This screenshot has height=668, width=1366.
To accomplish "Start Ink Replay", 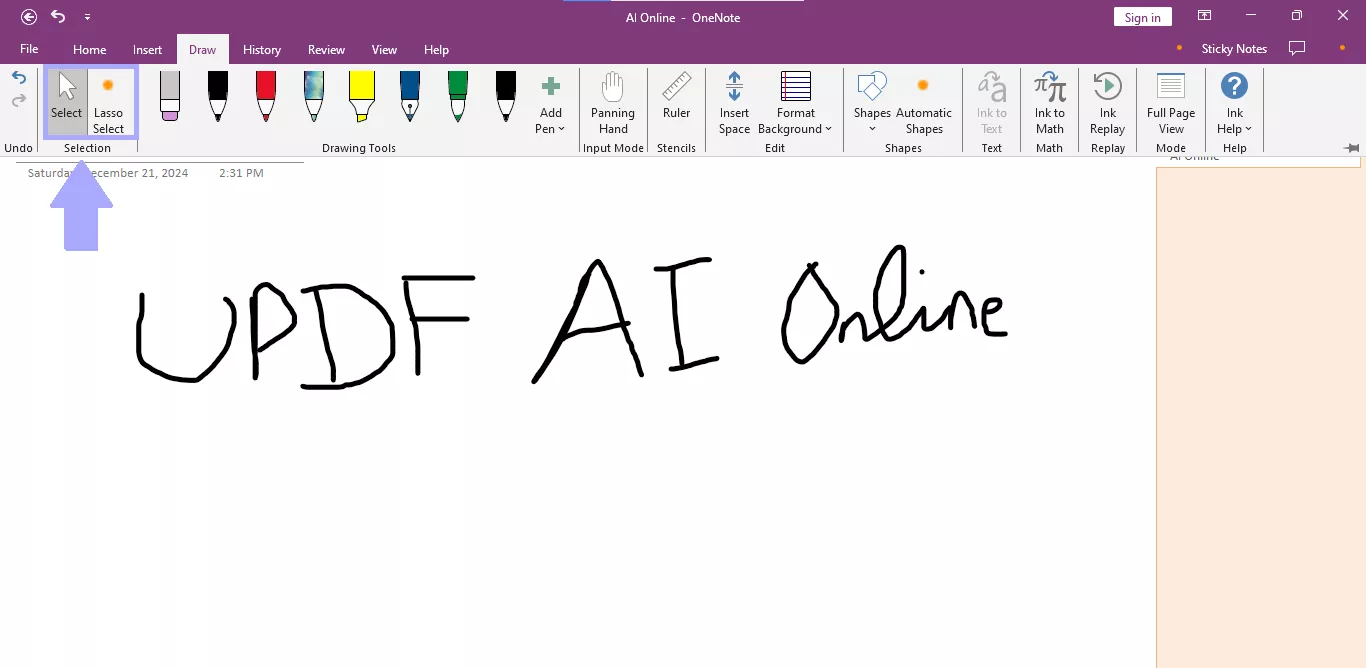I will coord(1107,103).
